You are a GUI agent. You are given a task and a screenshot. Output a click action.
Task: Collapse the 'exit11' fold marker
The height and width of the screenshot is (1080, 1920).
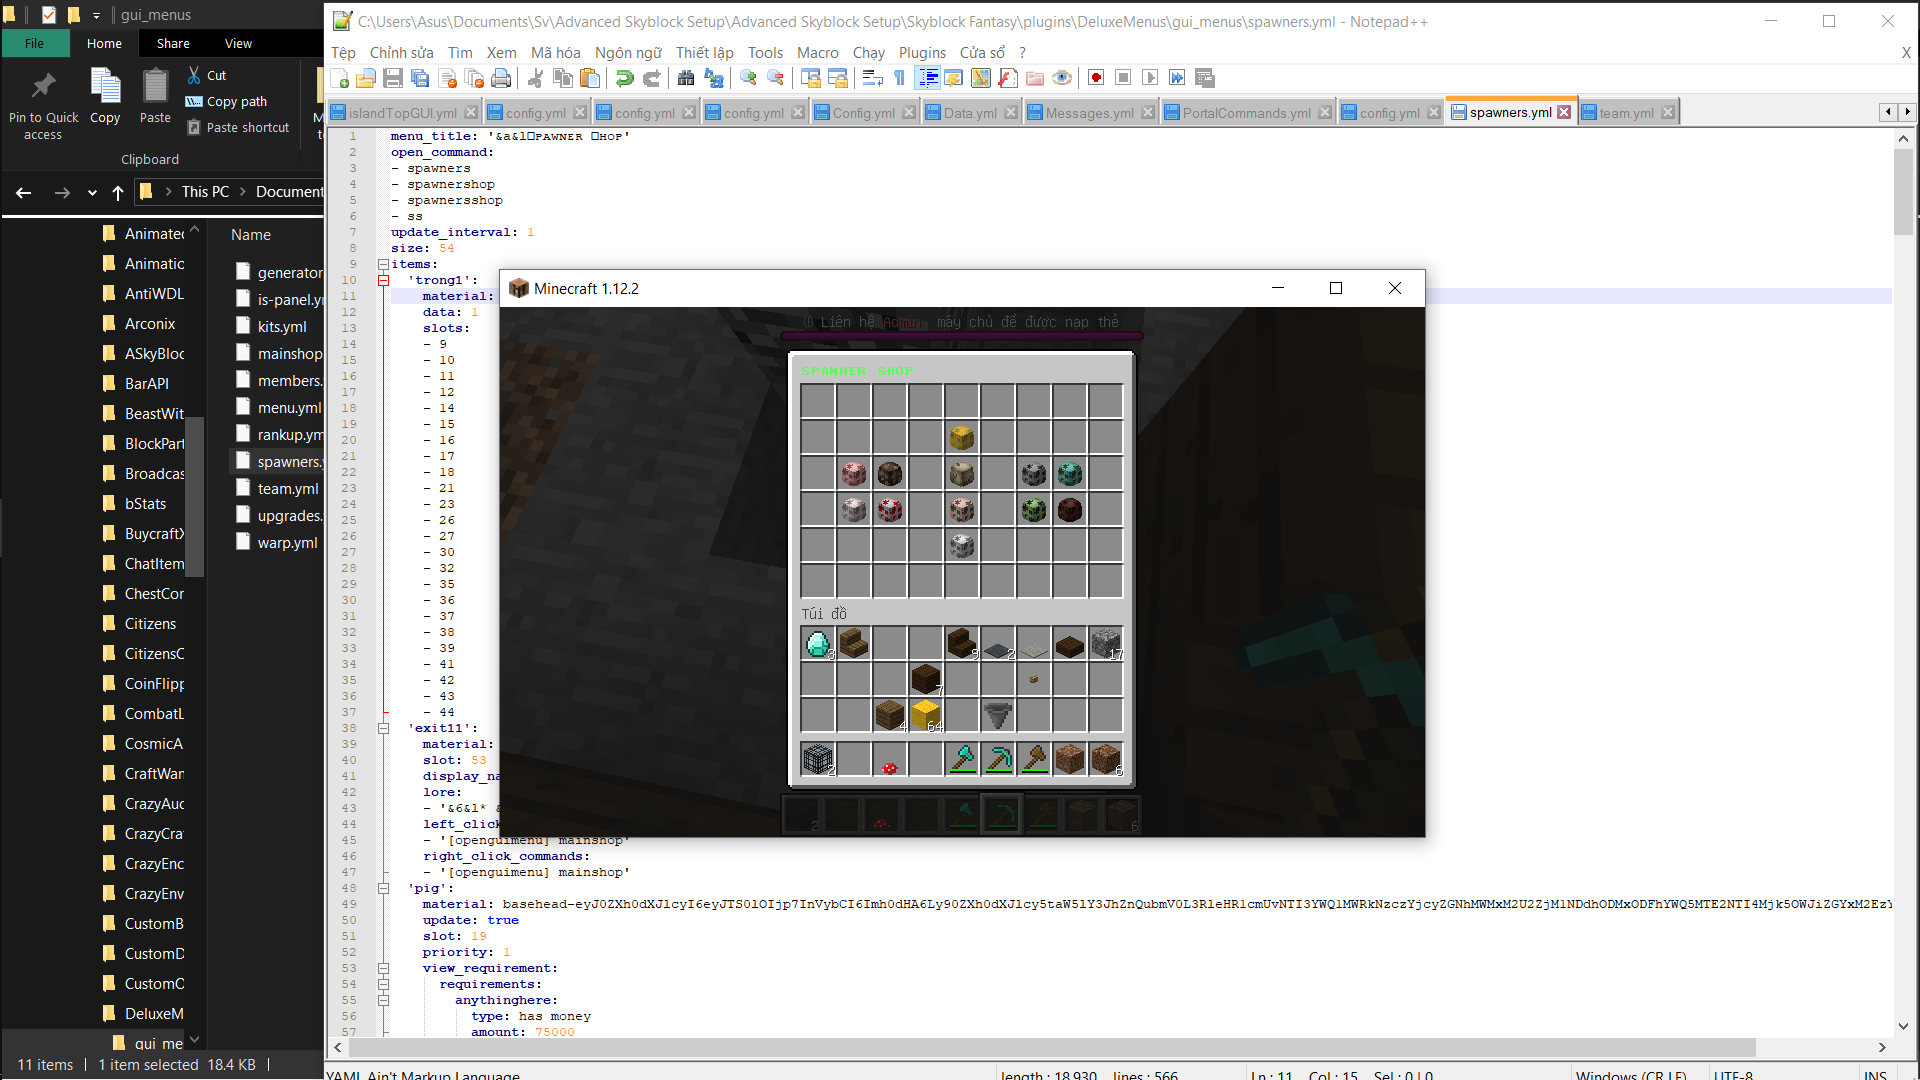[383, 729]
